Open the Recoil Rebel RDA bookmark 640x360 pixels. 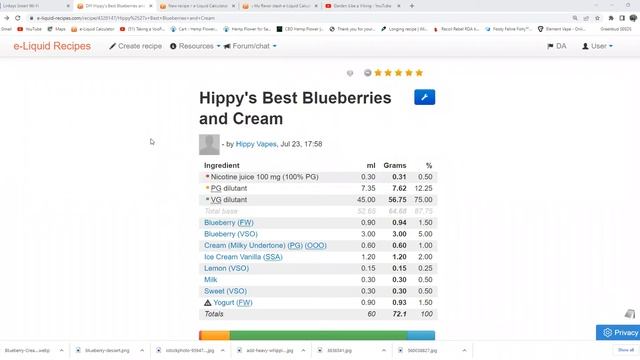tap(456, 29)
